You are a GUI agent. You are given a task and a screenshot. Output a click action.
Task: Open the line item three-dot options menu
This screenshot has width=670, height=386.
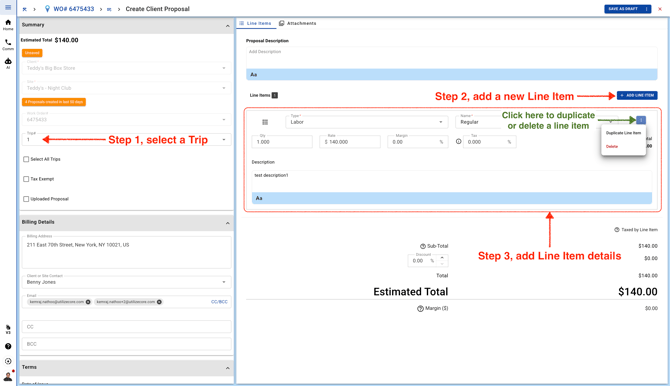click(x=641, y=121)
